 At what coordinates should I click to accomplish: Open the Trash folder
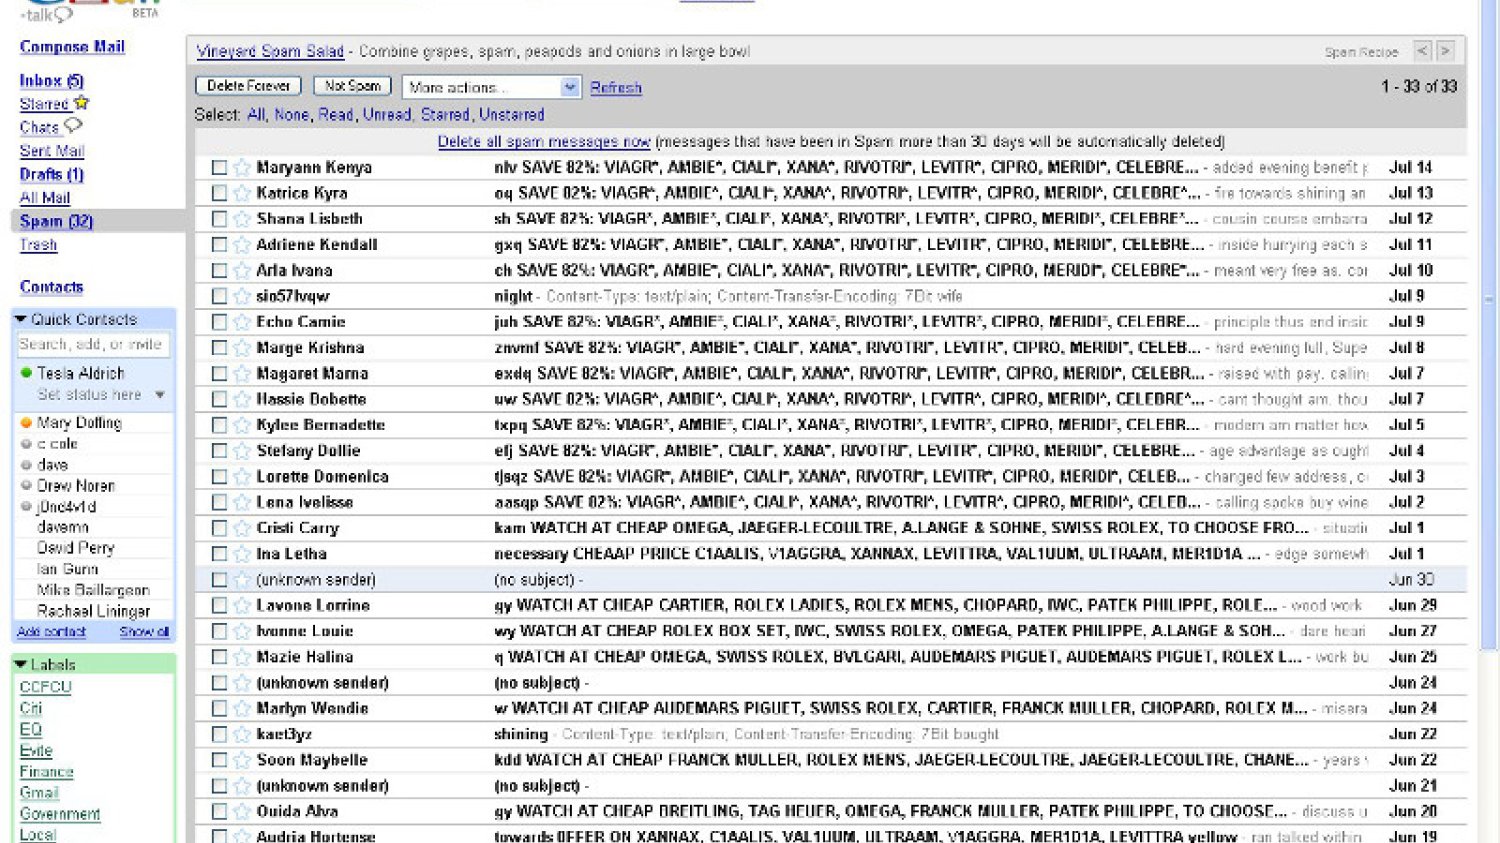coord(38,245)
